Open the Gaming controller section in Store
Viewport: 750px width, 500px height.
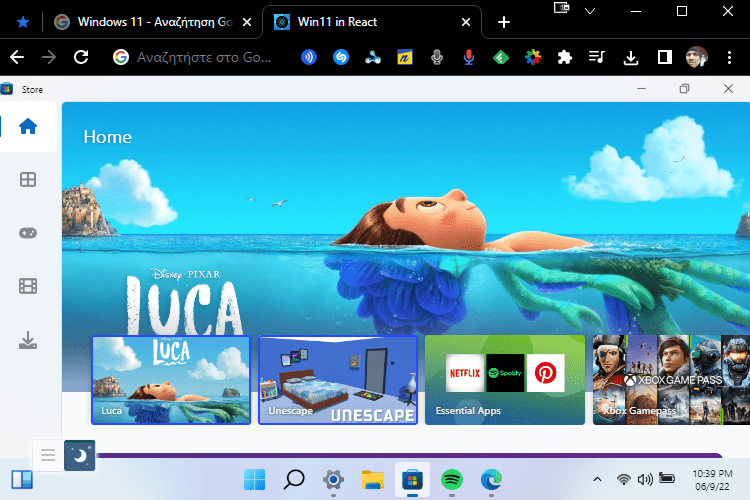[x=28, y=233]
